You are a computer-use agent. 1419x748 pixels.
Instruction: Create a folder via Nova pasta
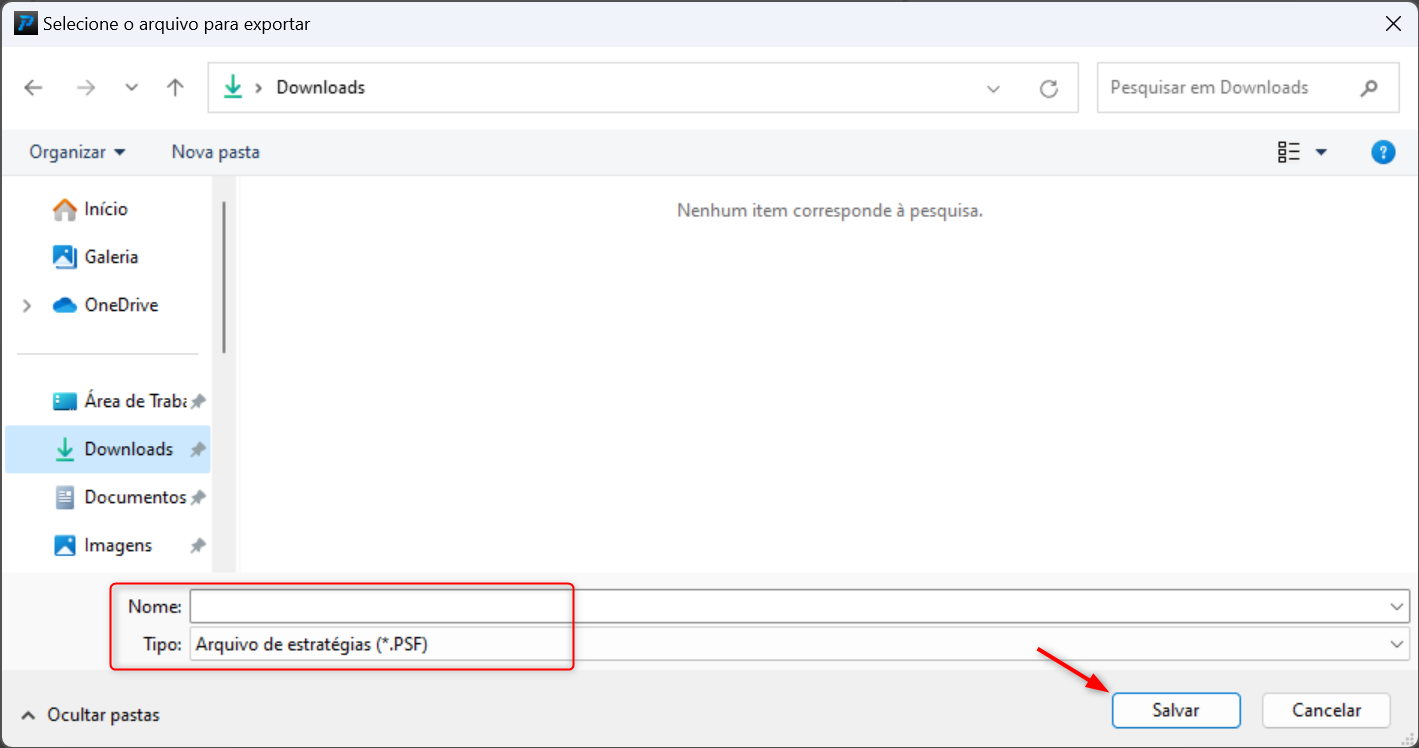[215, 151]
